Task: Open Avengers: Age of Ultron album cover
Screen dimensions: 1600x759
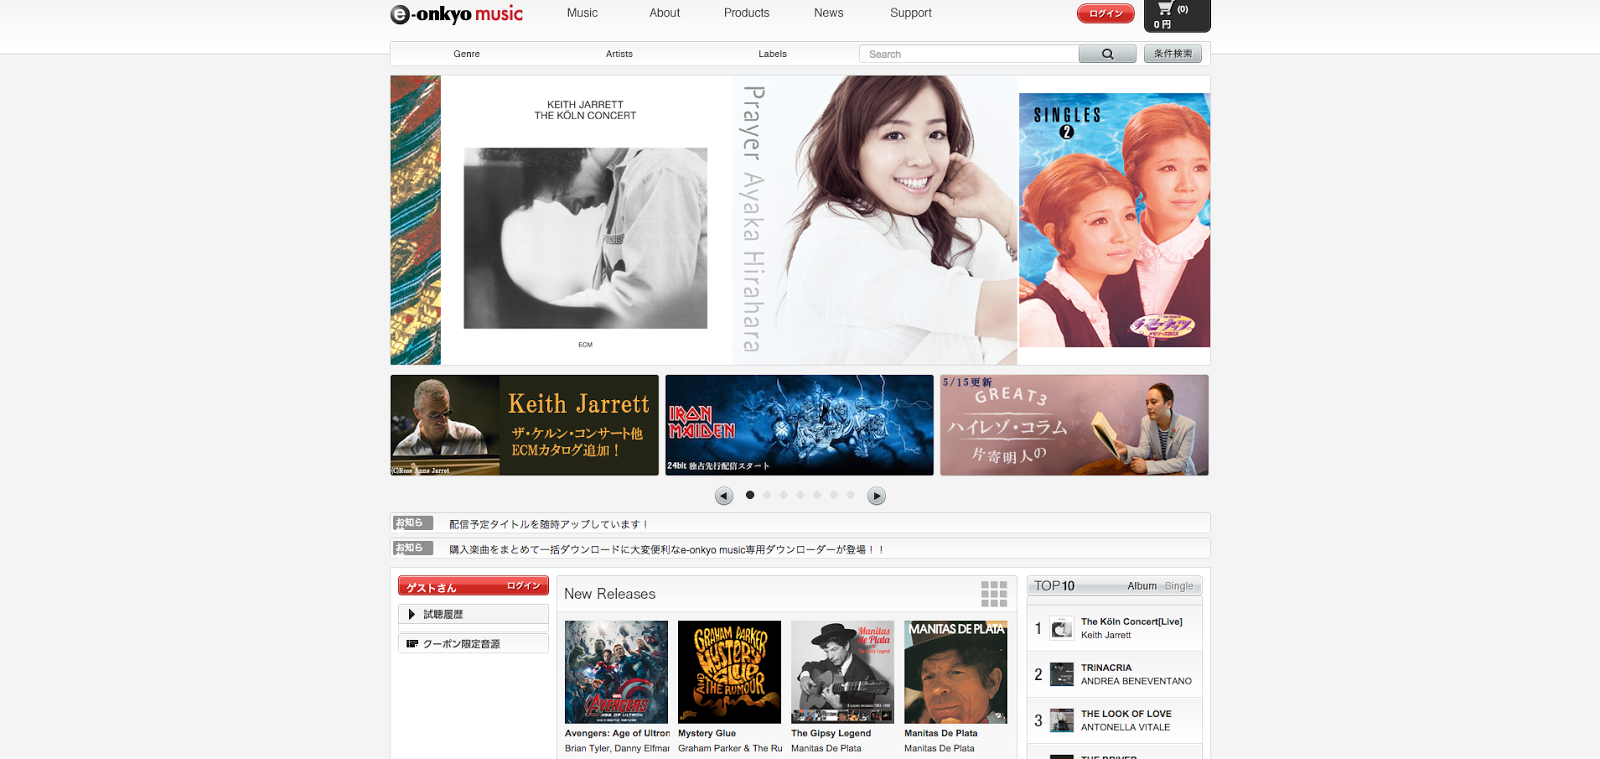Action: coord(616,672)
